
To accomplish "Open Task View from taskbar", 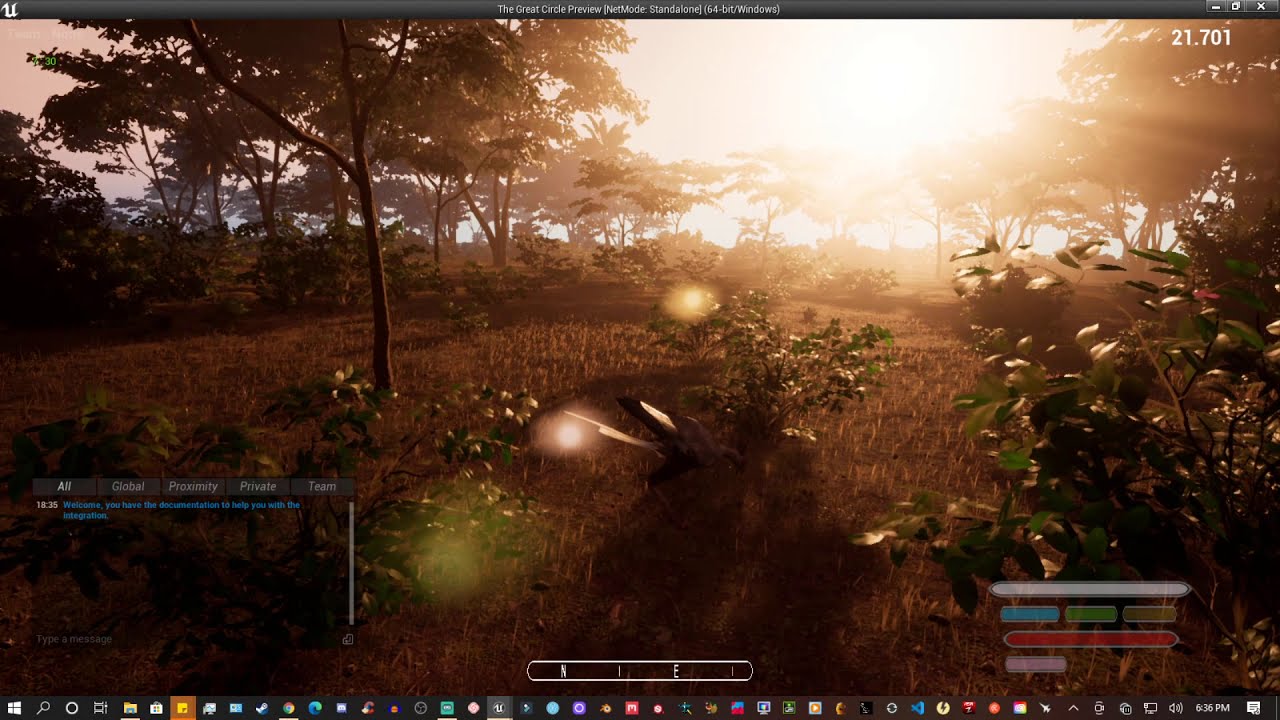I will click(x=101, y=708).
